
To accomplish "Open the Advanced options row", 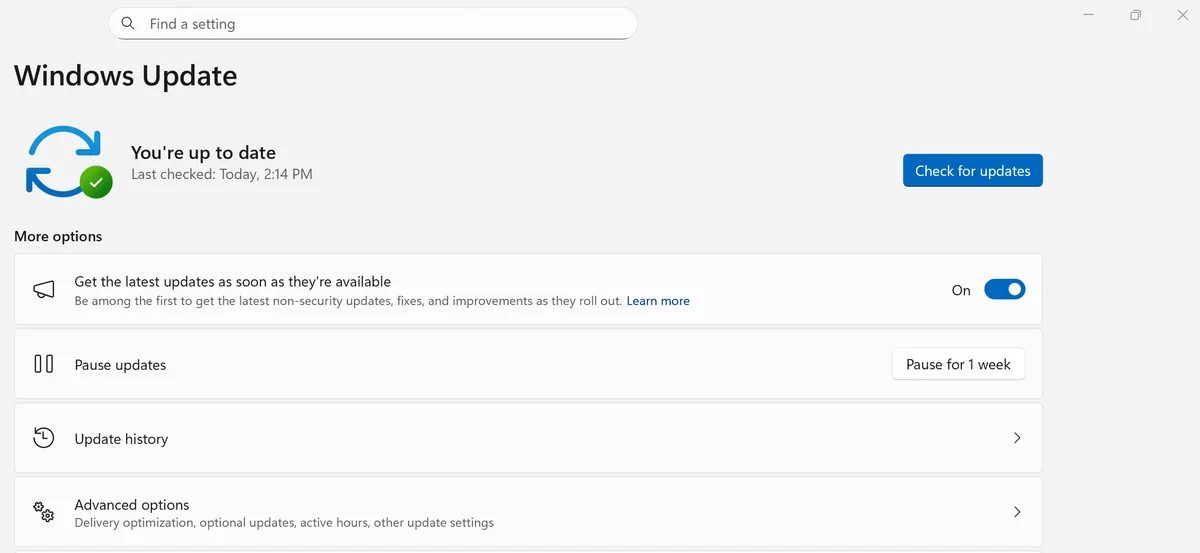I will [528, 512].
